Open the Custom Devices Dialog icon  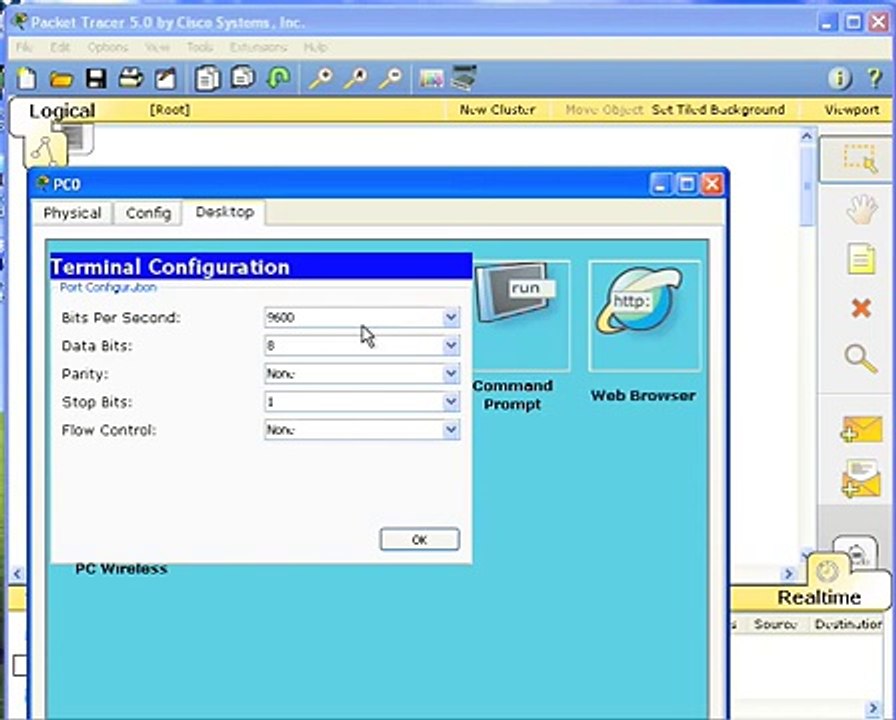pos(463,78)
